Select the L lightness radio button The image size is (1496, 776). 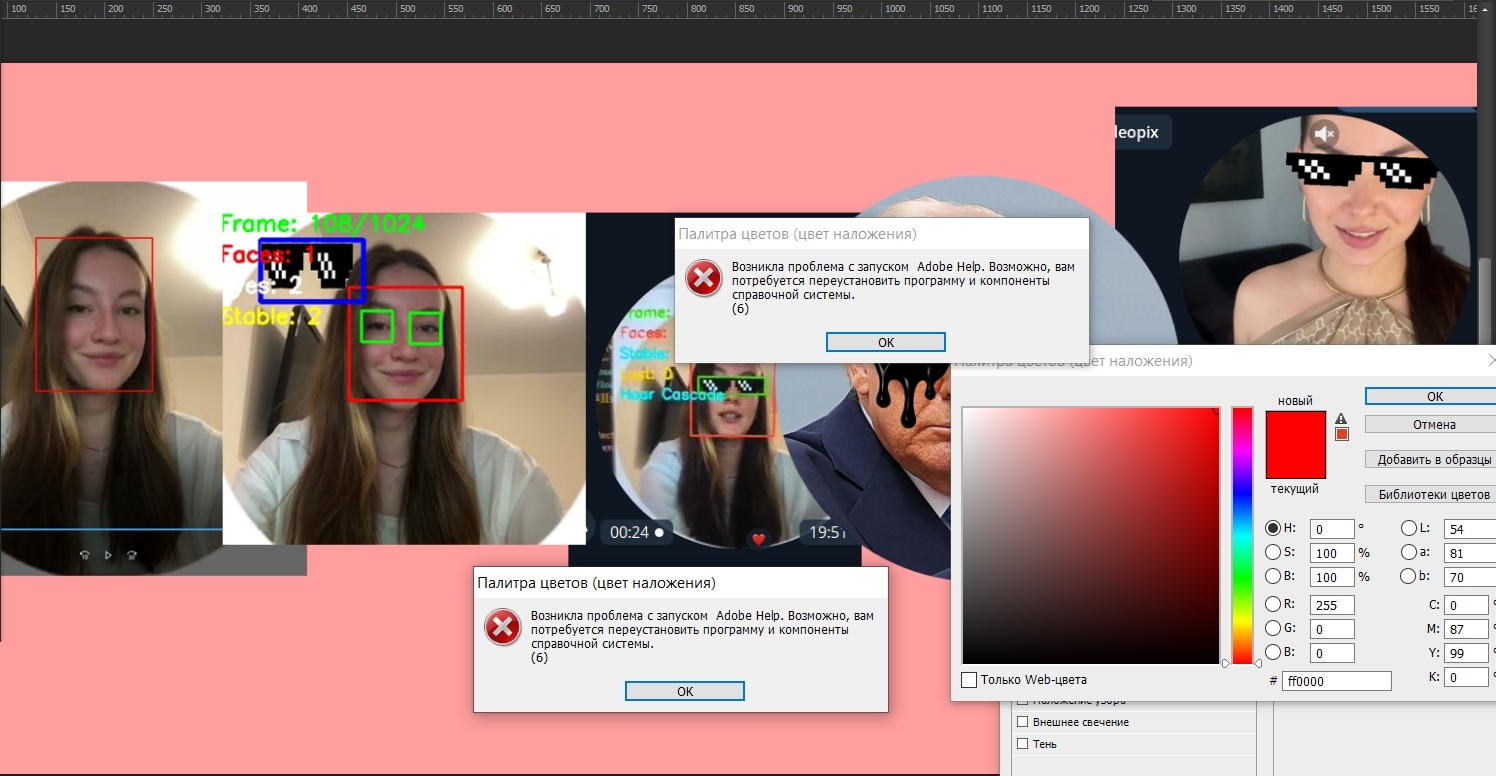click(1409, 528)
